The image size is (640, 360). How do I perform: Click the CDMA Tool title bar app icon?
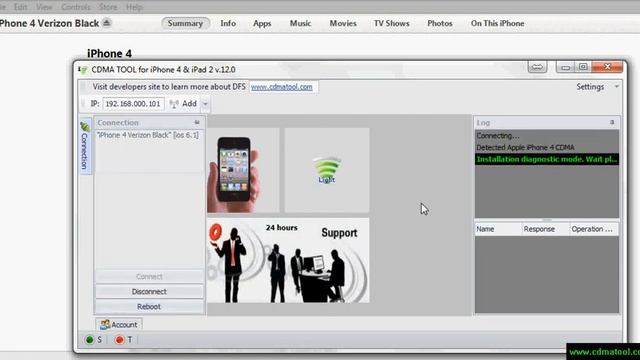tap(83, 70)
